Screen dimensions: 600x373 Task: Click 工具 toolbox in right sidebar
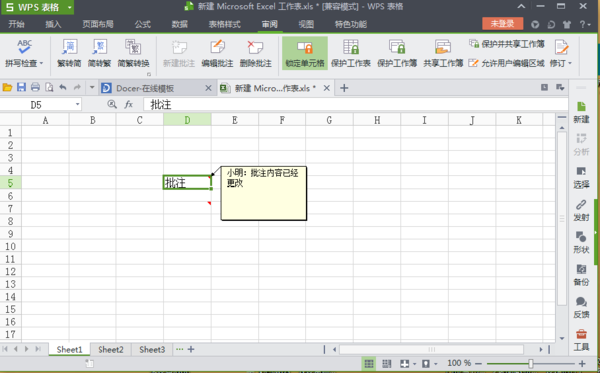581,340
